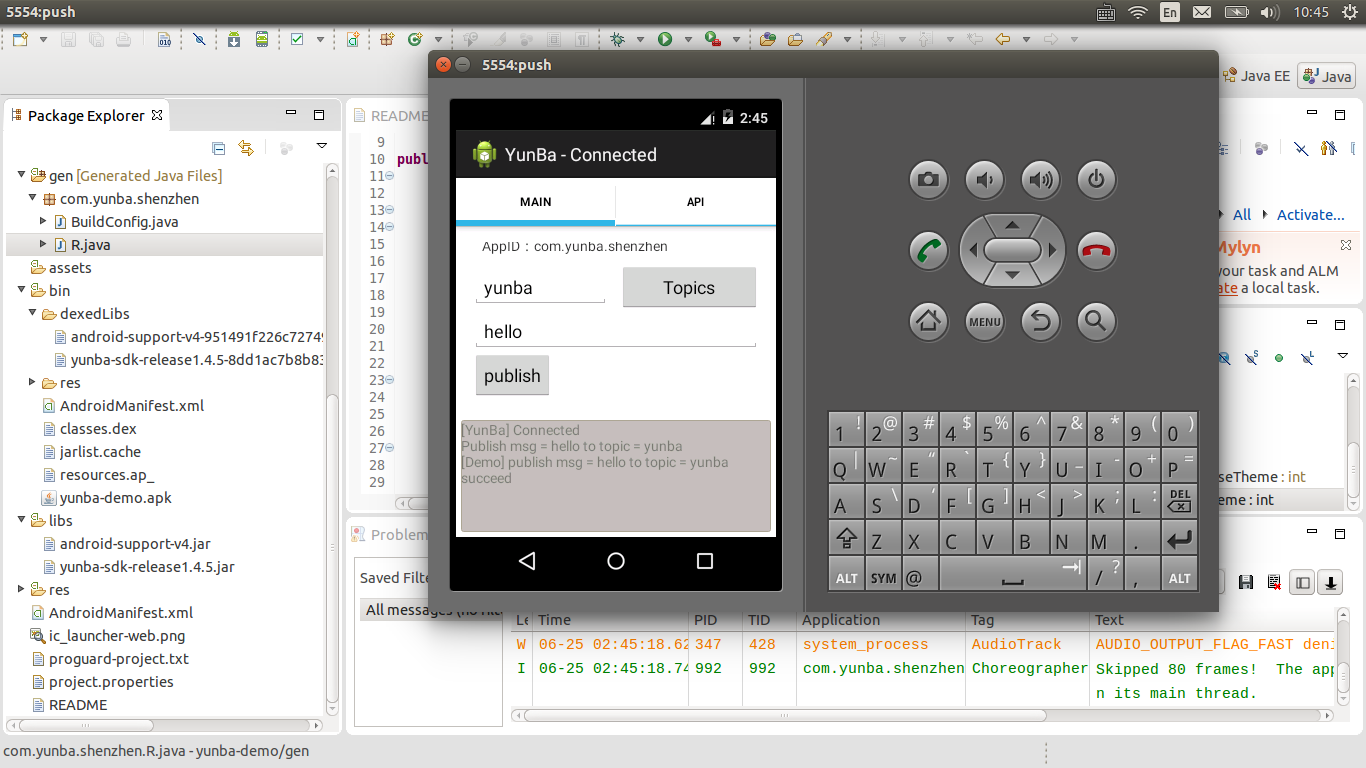Collapse the bin folder

(x=21, y=290)
